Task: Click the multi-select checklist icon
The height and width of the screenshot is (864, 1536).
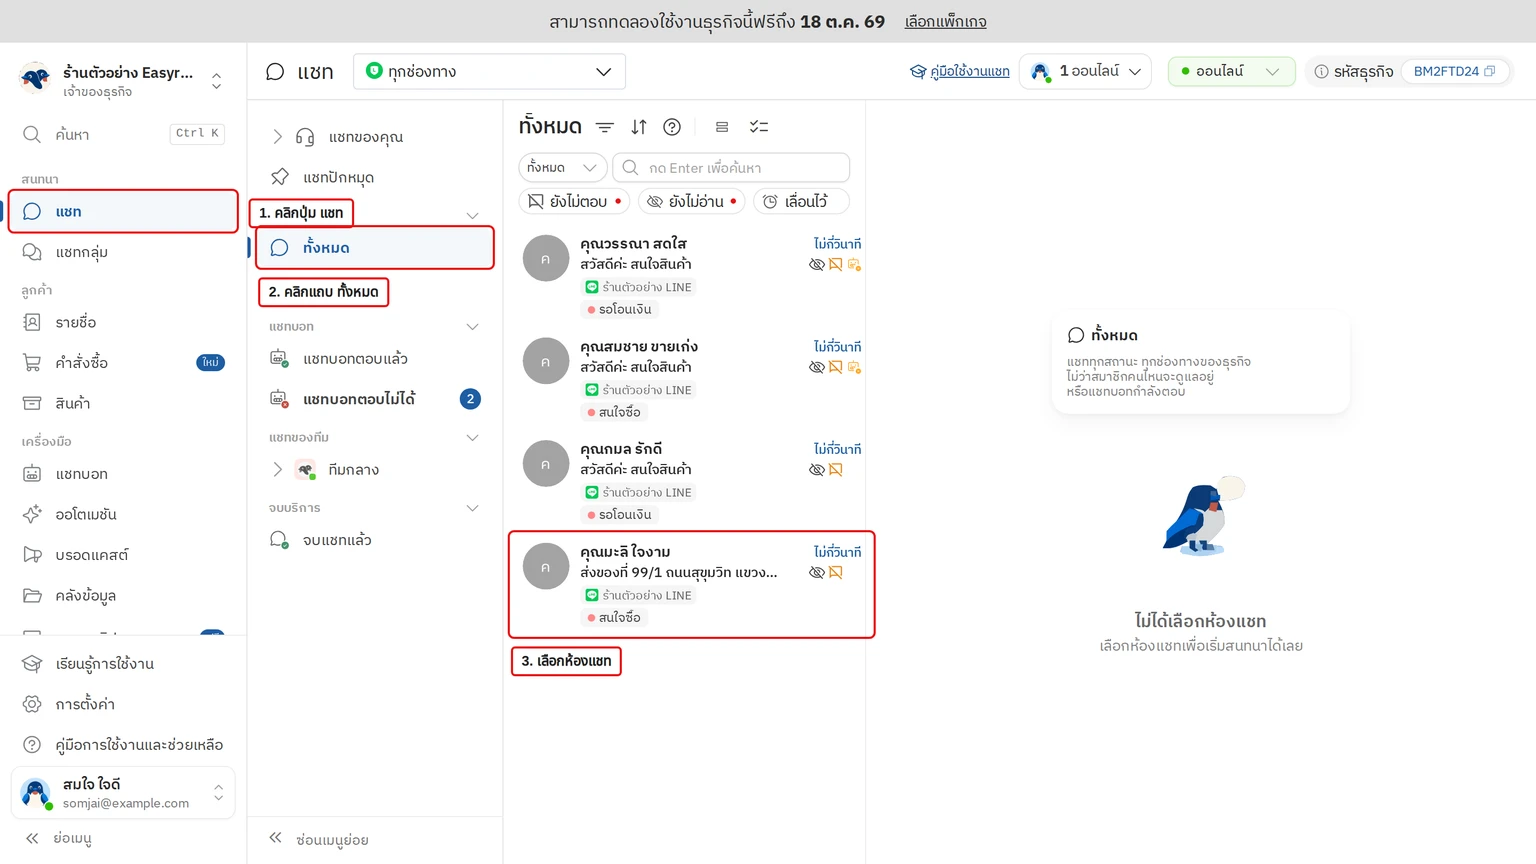Action: click(759, 127)
